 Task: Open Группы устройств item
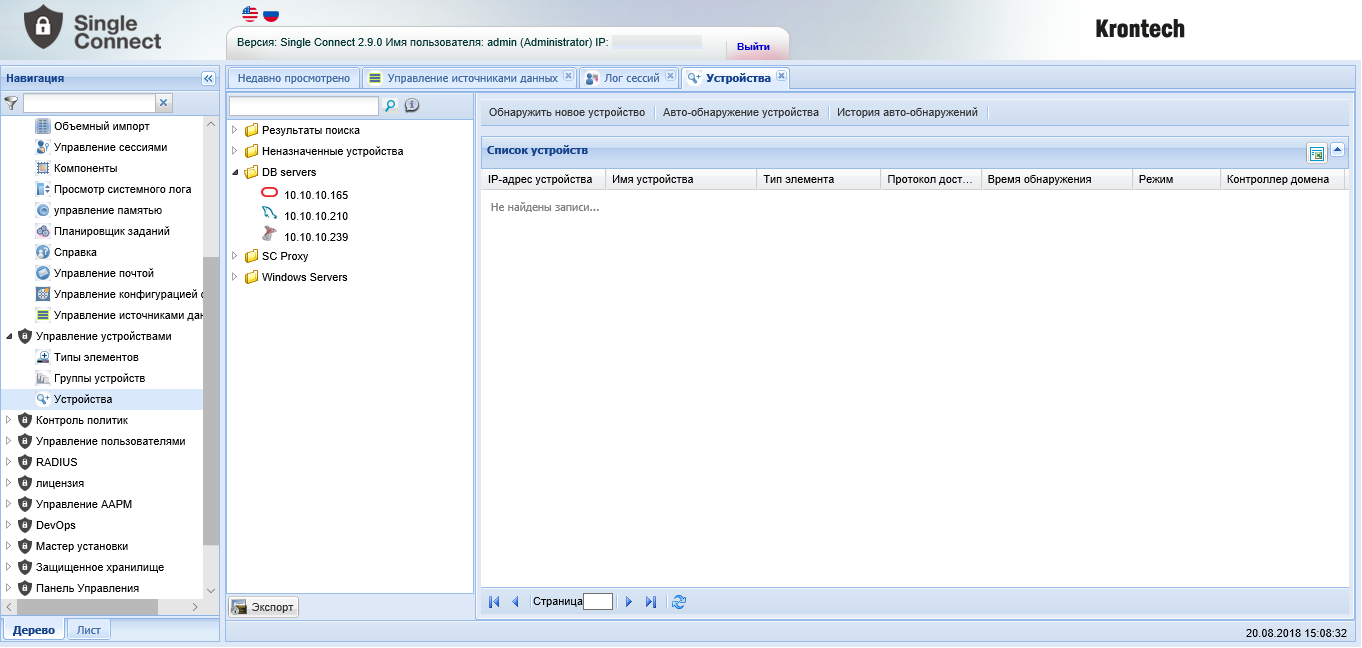tap(99, 378)
